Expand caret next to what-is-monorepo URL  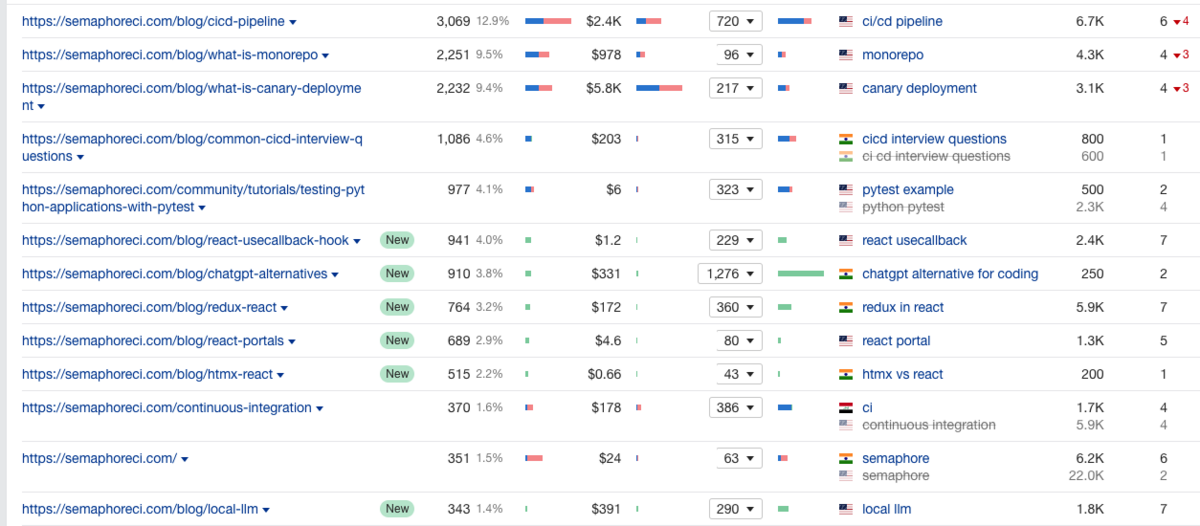326,56
